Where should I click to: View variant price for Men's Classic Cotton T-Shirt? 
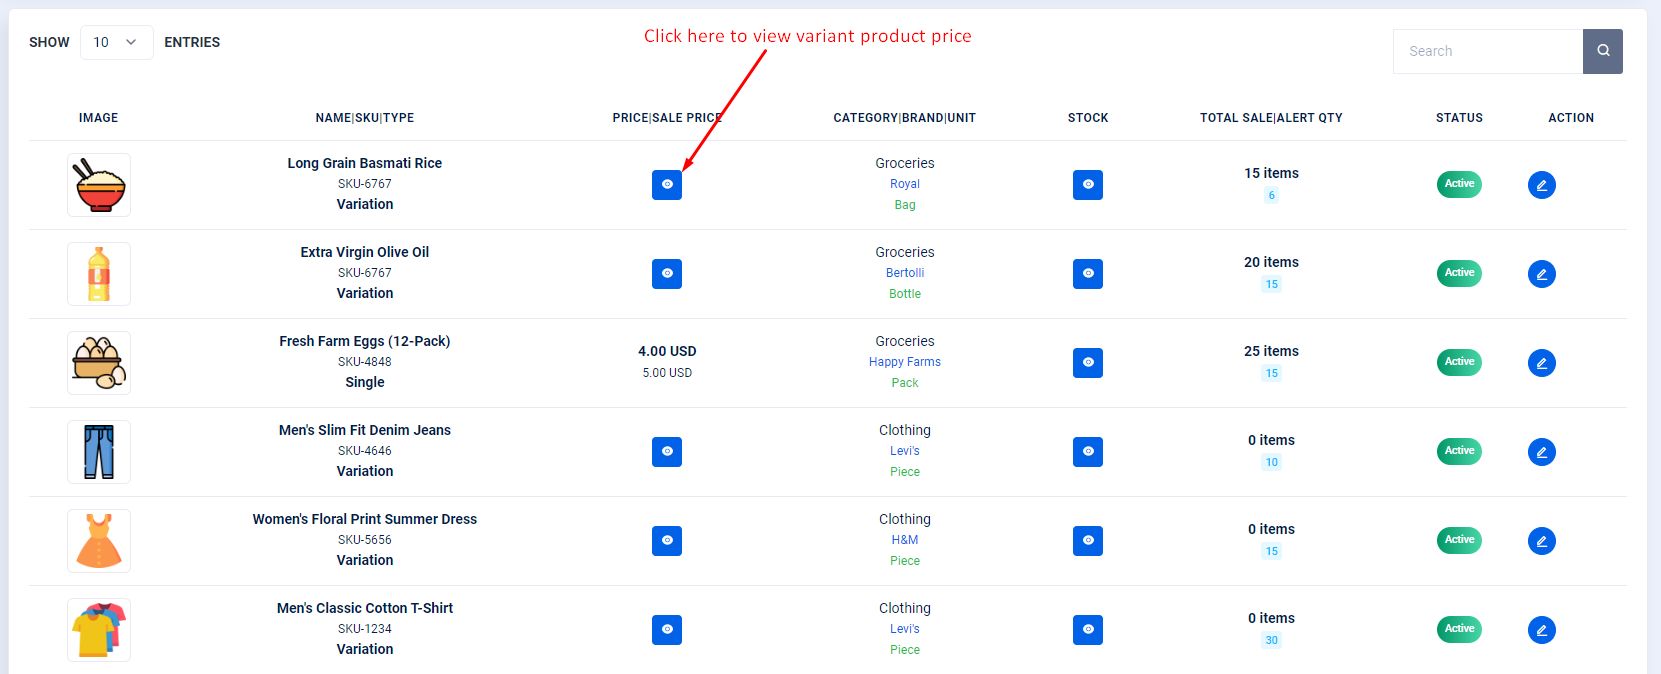667,629
